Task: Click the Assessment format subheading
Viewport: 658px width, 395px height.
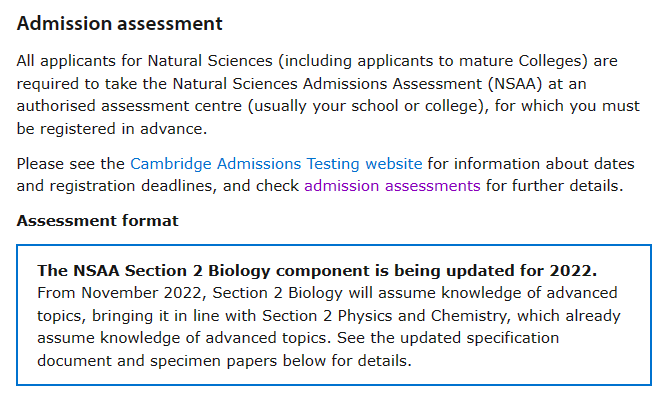Action: [97, 220]
